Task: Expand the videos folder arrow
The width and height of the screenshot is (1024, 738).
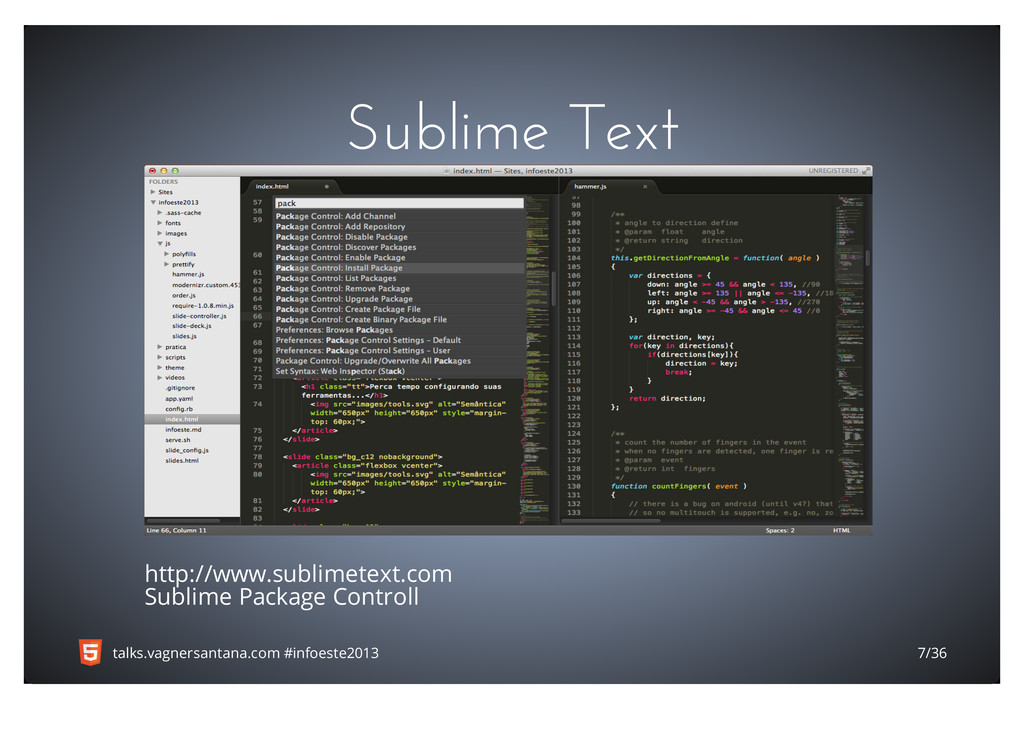Action: pos(159,377)
